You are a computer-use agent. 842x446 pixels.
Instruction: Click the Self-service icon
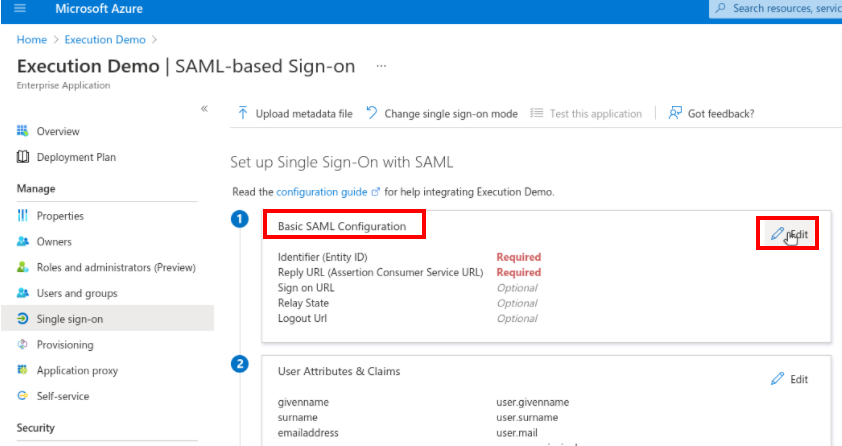pyautogui.click(x=23, y=396)
